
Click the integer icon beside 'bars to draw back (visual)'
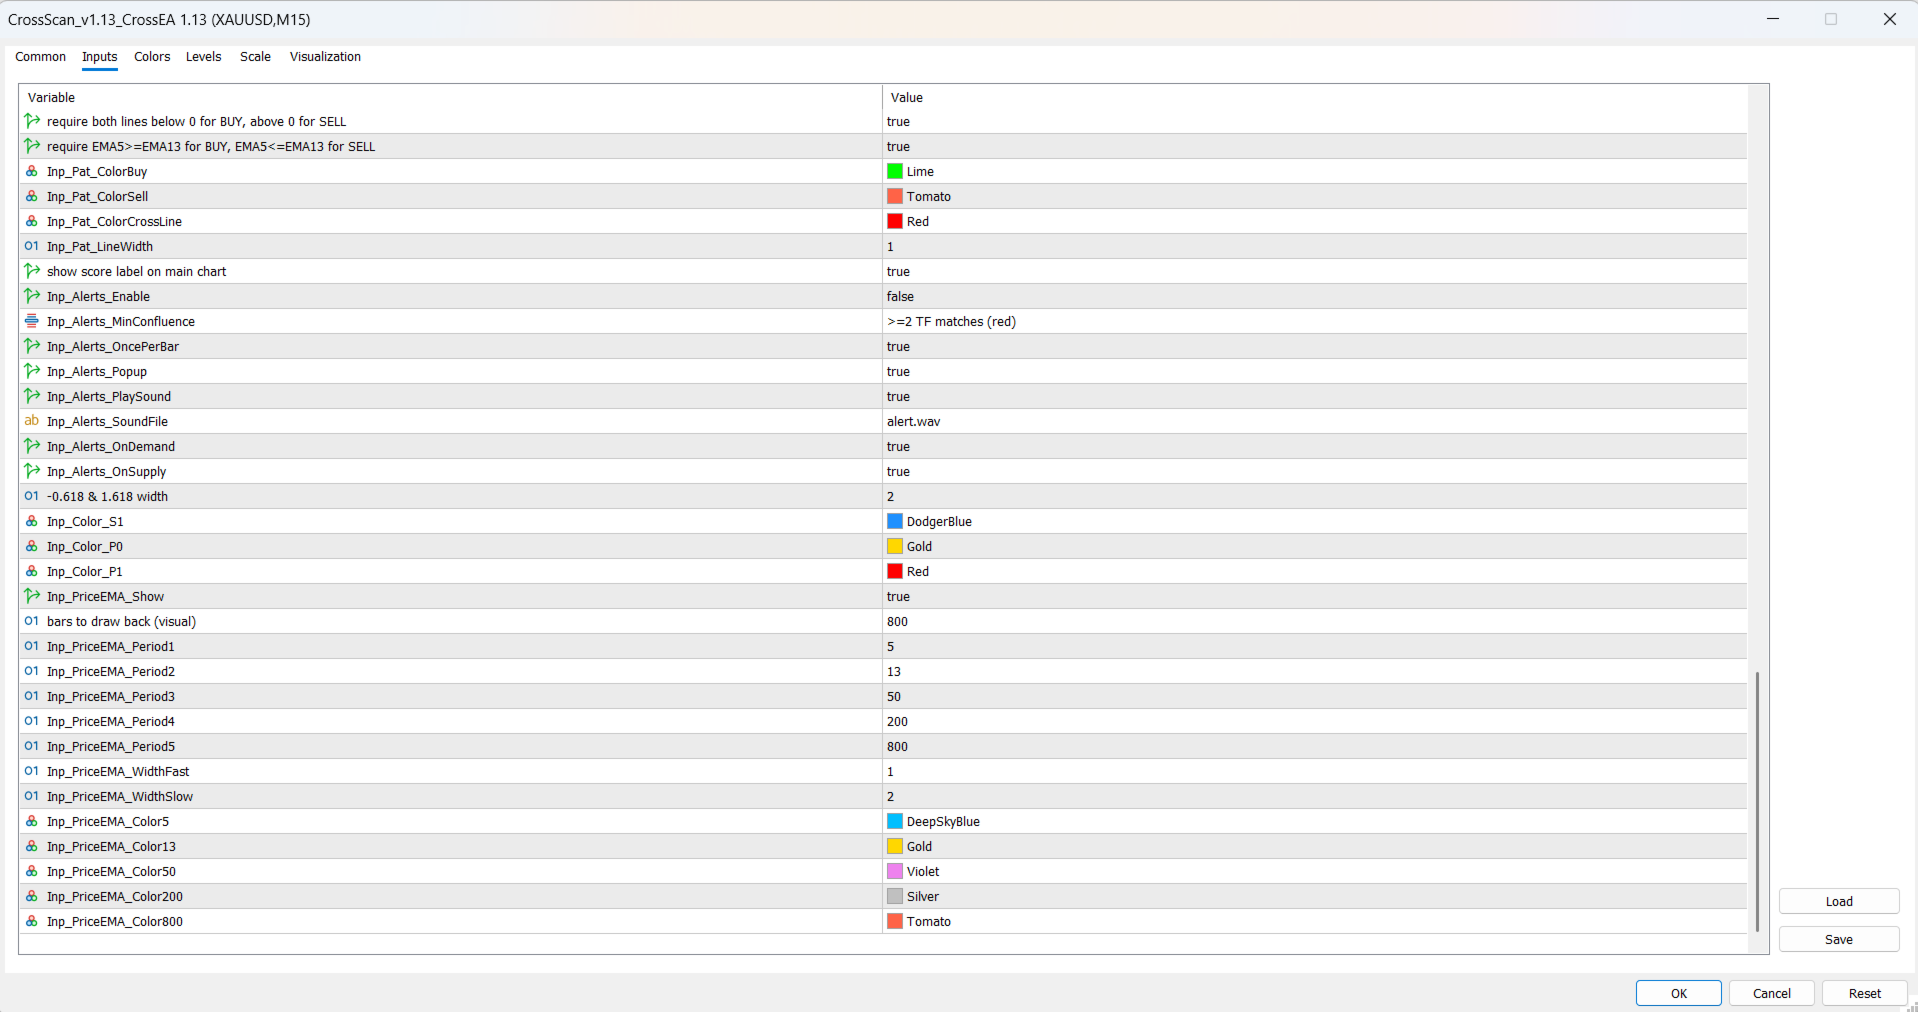click(x=32, y=621)
